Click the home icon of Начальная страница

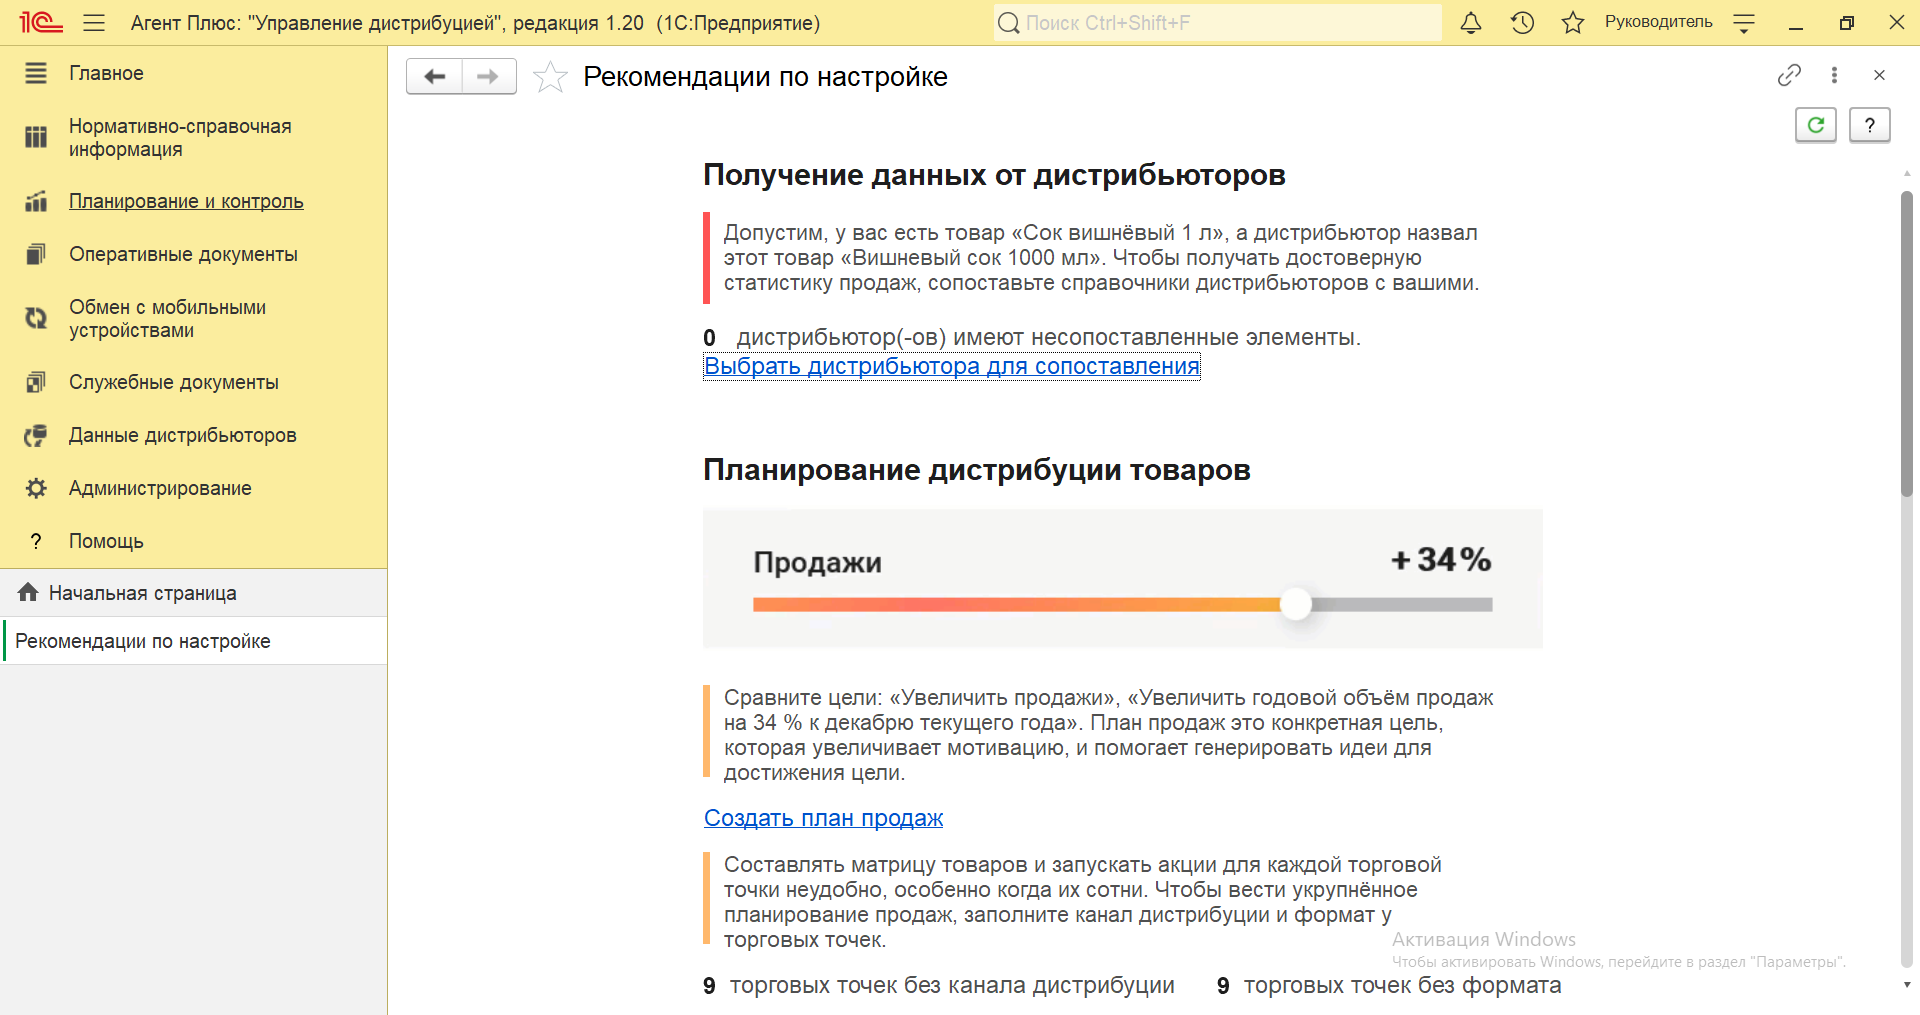click(x=28, y=592)
